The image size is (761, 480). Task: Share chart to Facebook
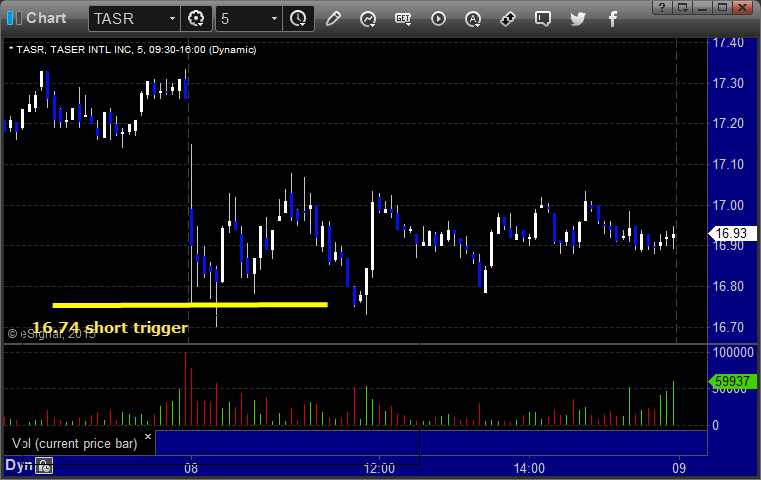pos(612,19)
